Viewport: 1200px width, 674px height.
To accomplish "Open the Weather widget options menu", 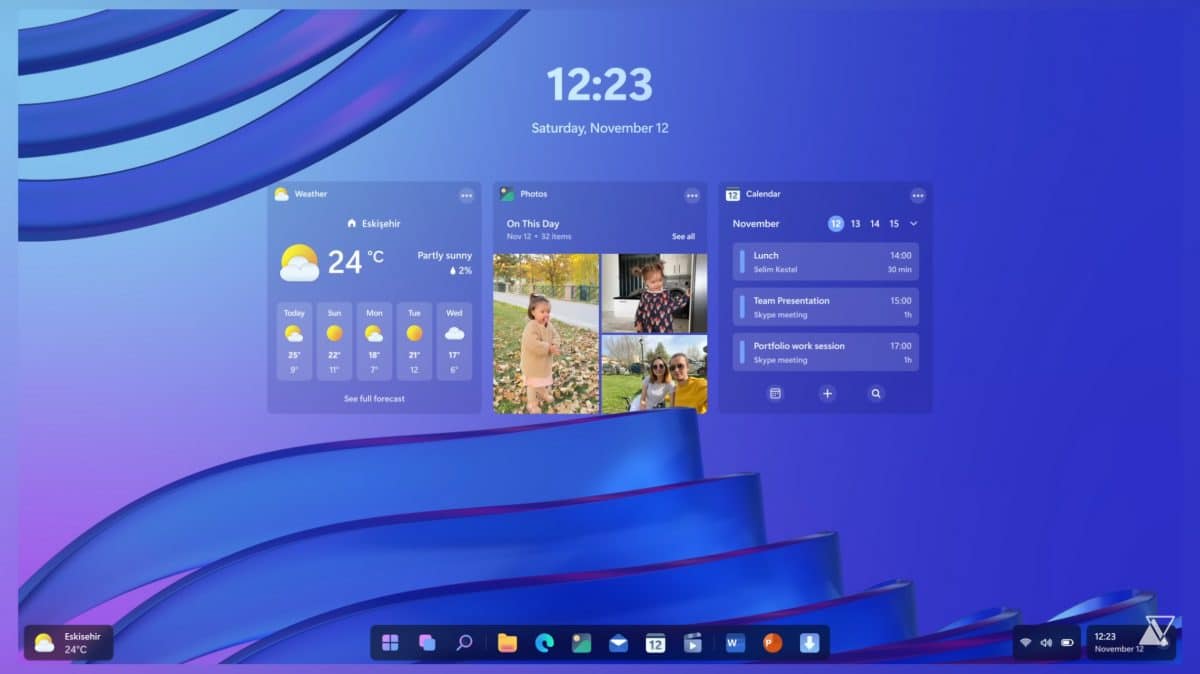I will pos(466,195).
